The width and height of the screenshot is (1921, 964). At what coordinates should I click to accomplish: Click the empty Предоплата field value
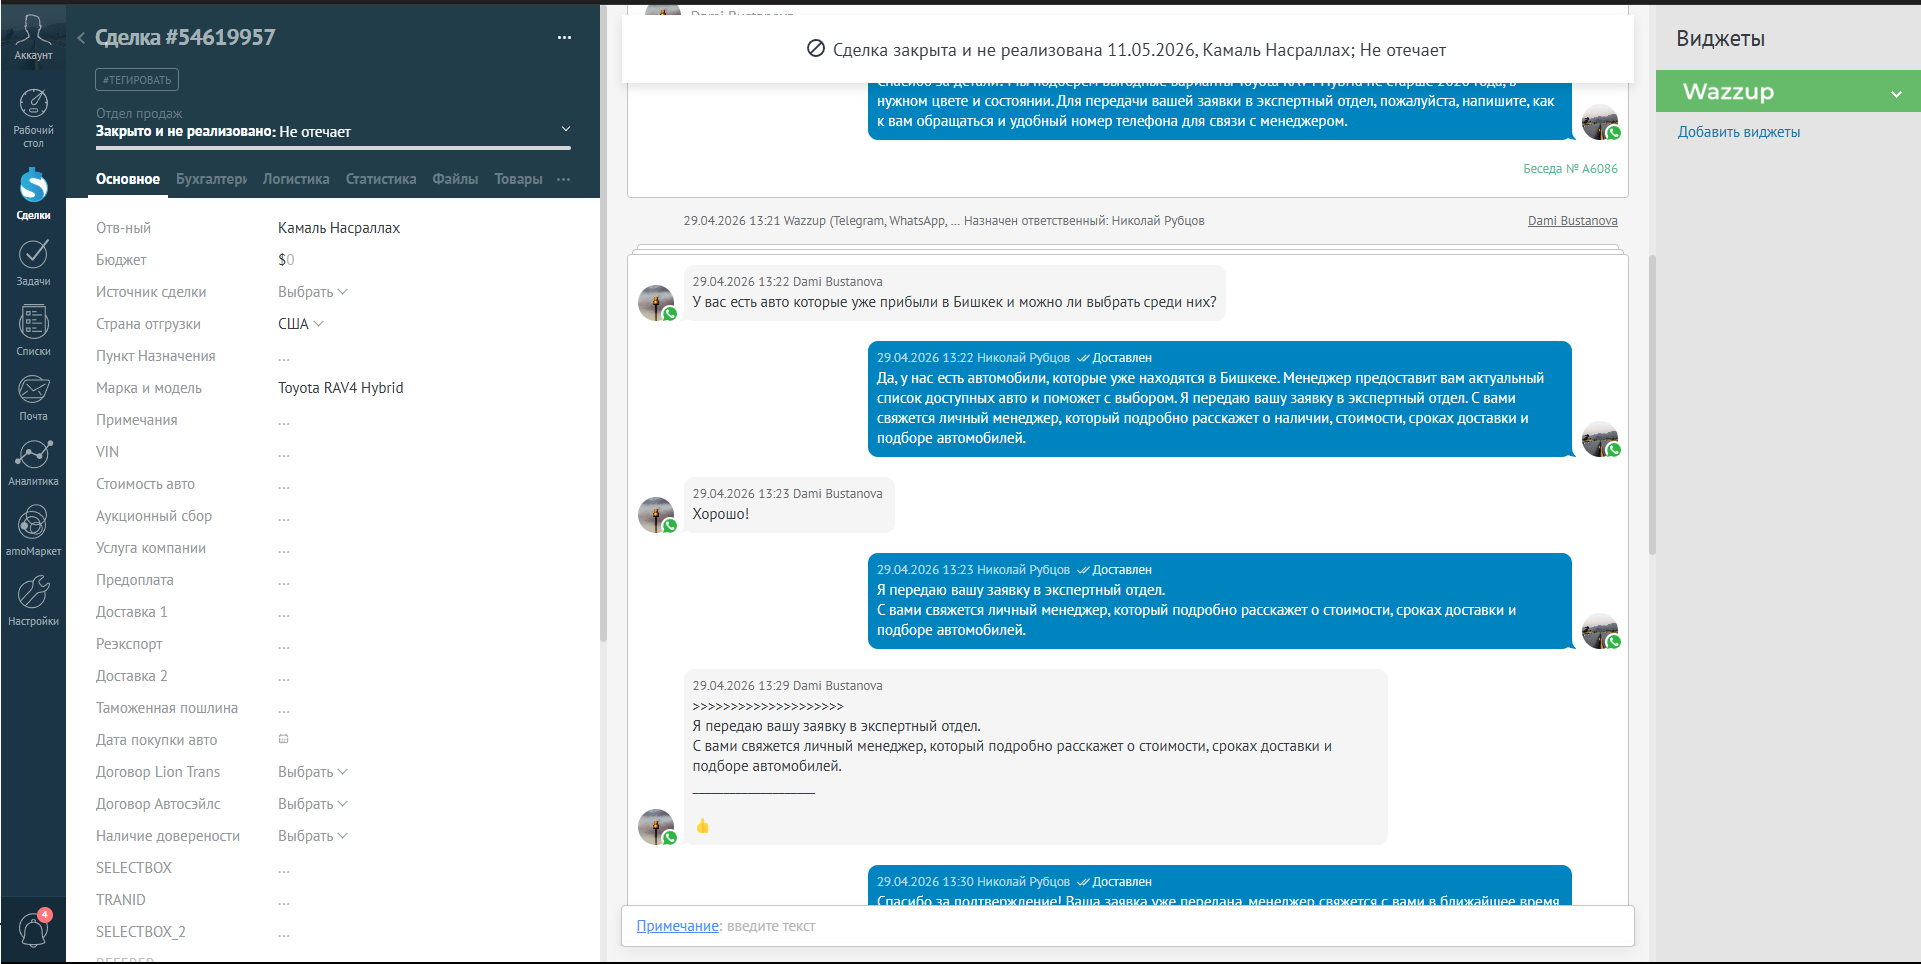(284, 581)
